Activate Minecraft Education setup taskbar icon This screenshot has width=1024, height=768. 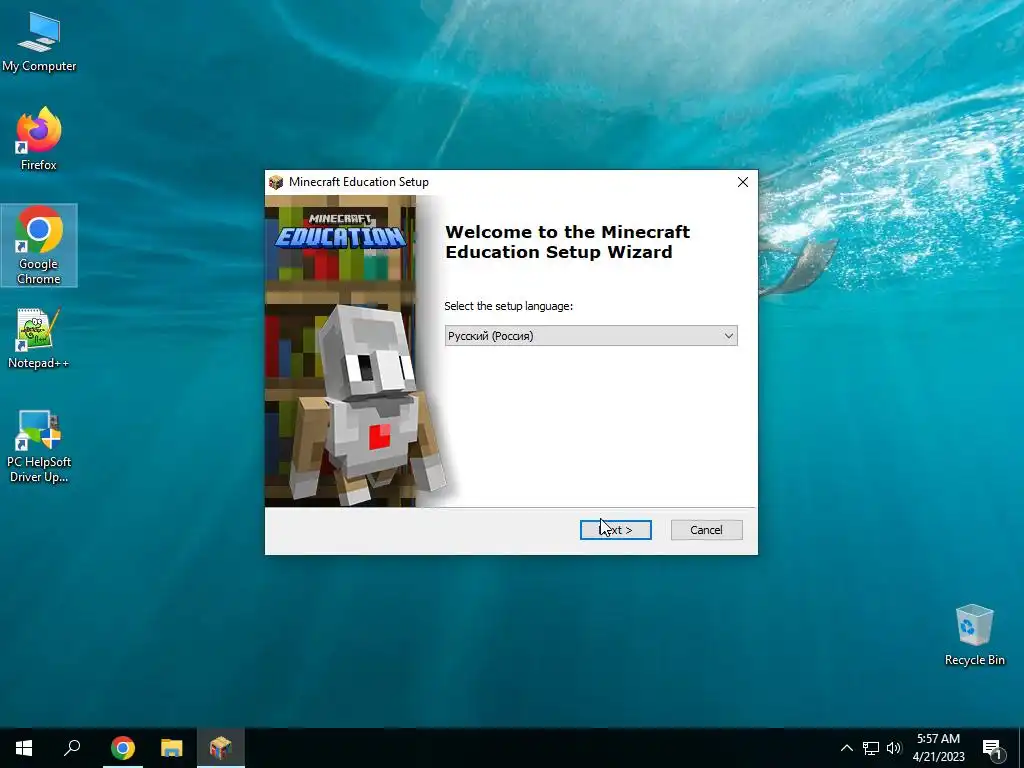tap(221, 748)
